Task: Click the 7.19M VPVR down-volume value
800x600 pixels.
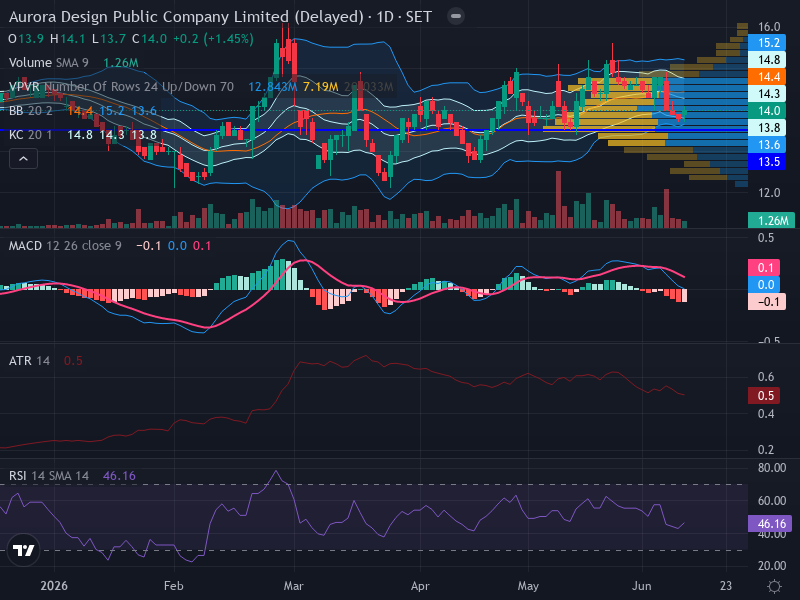Action: click(x=320, y=87)
